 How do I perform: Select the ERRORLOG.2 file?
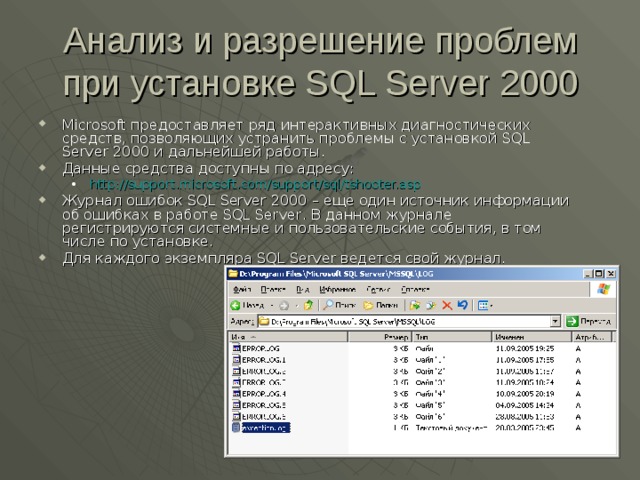click(x=264, y=371)
